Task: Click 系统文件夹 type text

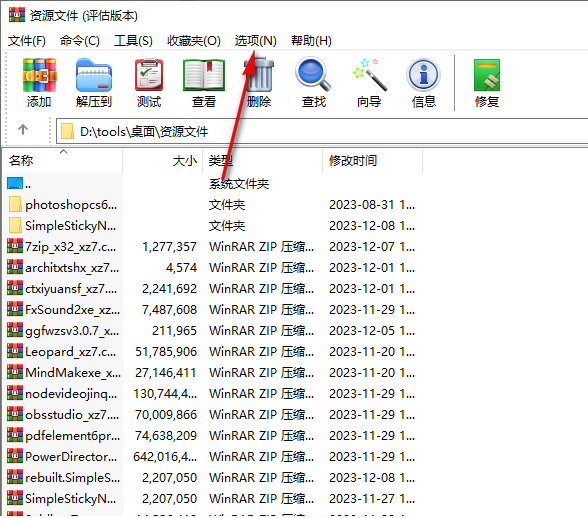Action: (239, 183)
